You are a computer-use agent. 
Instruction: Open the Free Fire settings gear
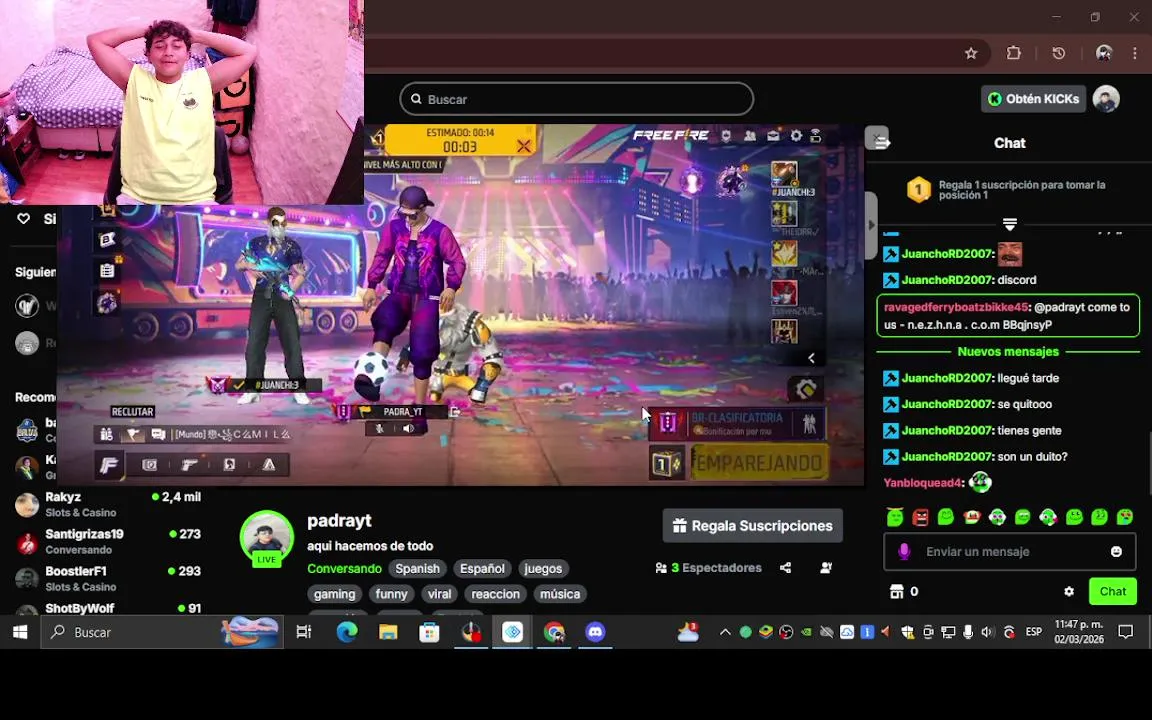point(796,136)
